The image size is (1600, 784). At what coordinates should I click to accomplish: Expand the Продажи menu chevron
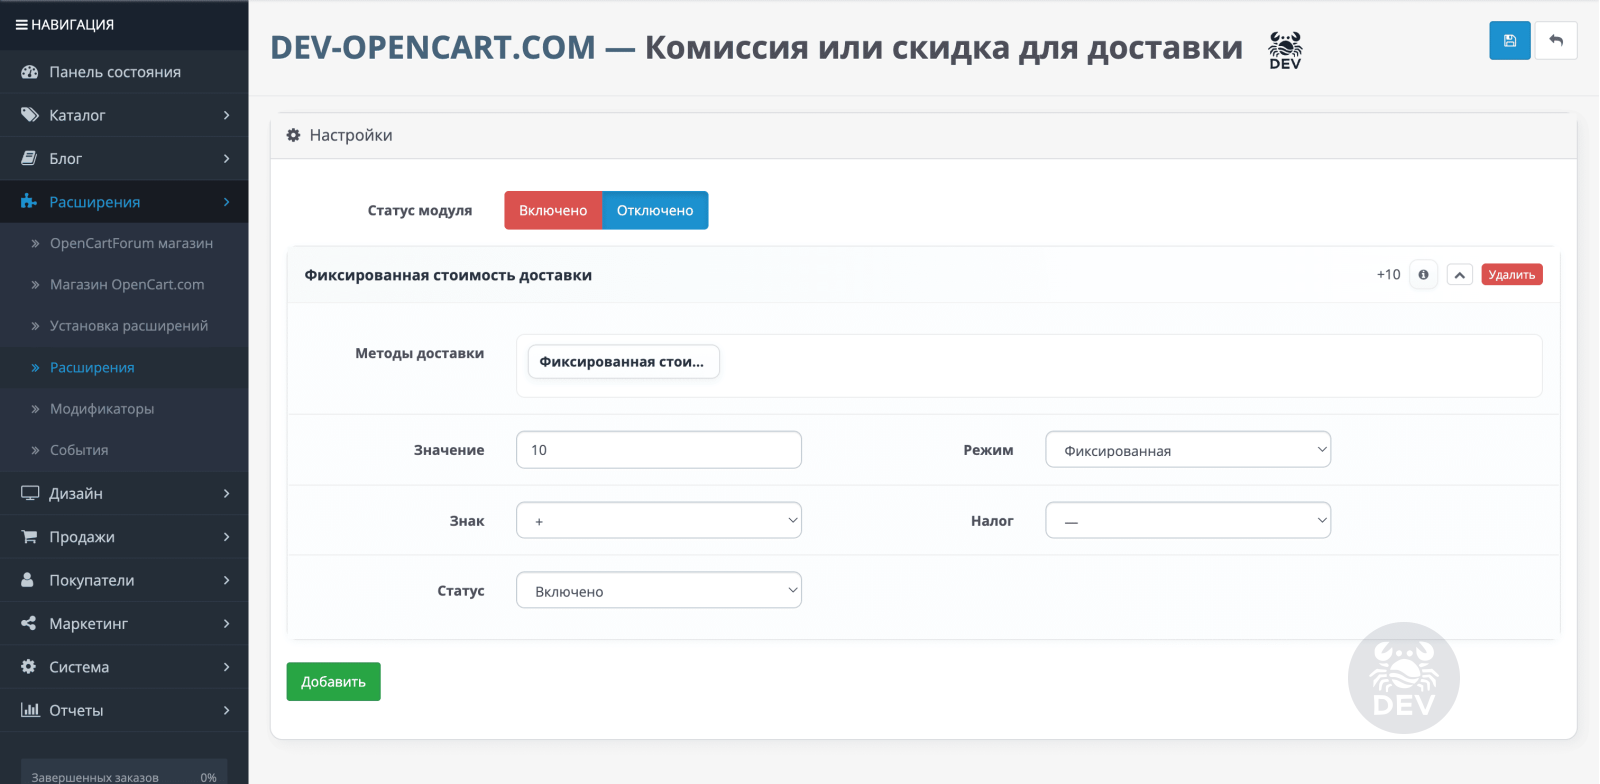click(227, 537)
